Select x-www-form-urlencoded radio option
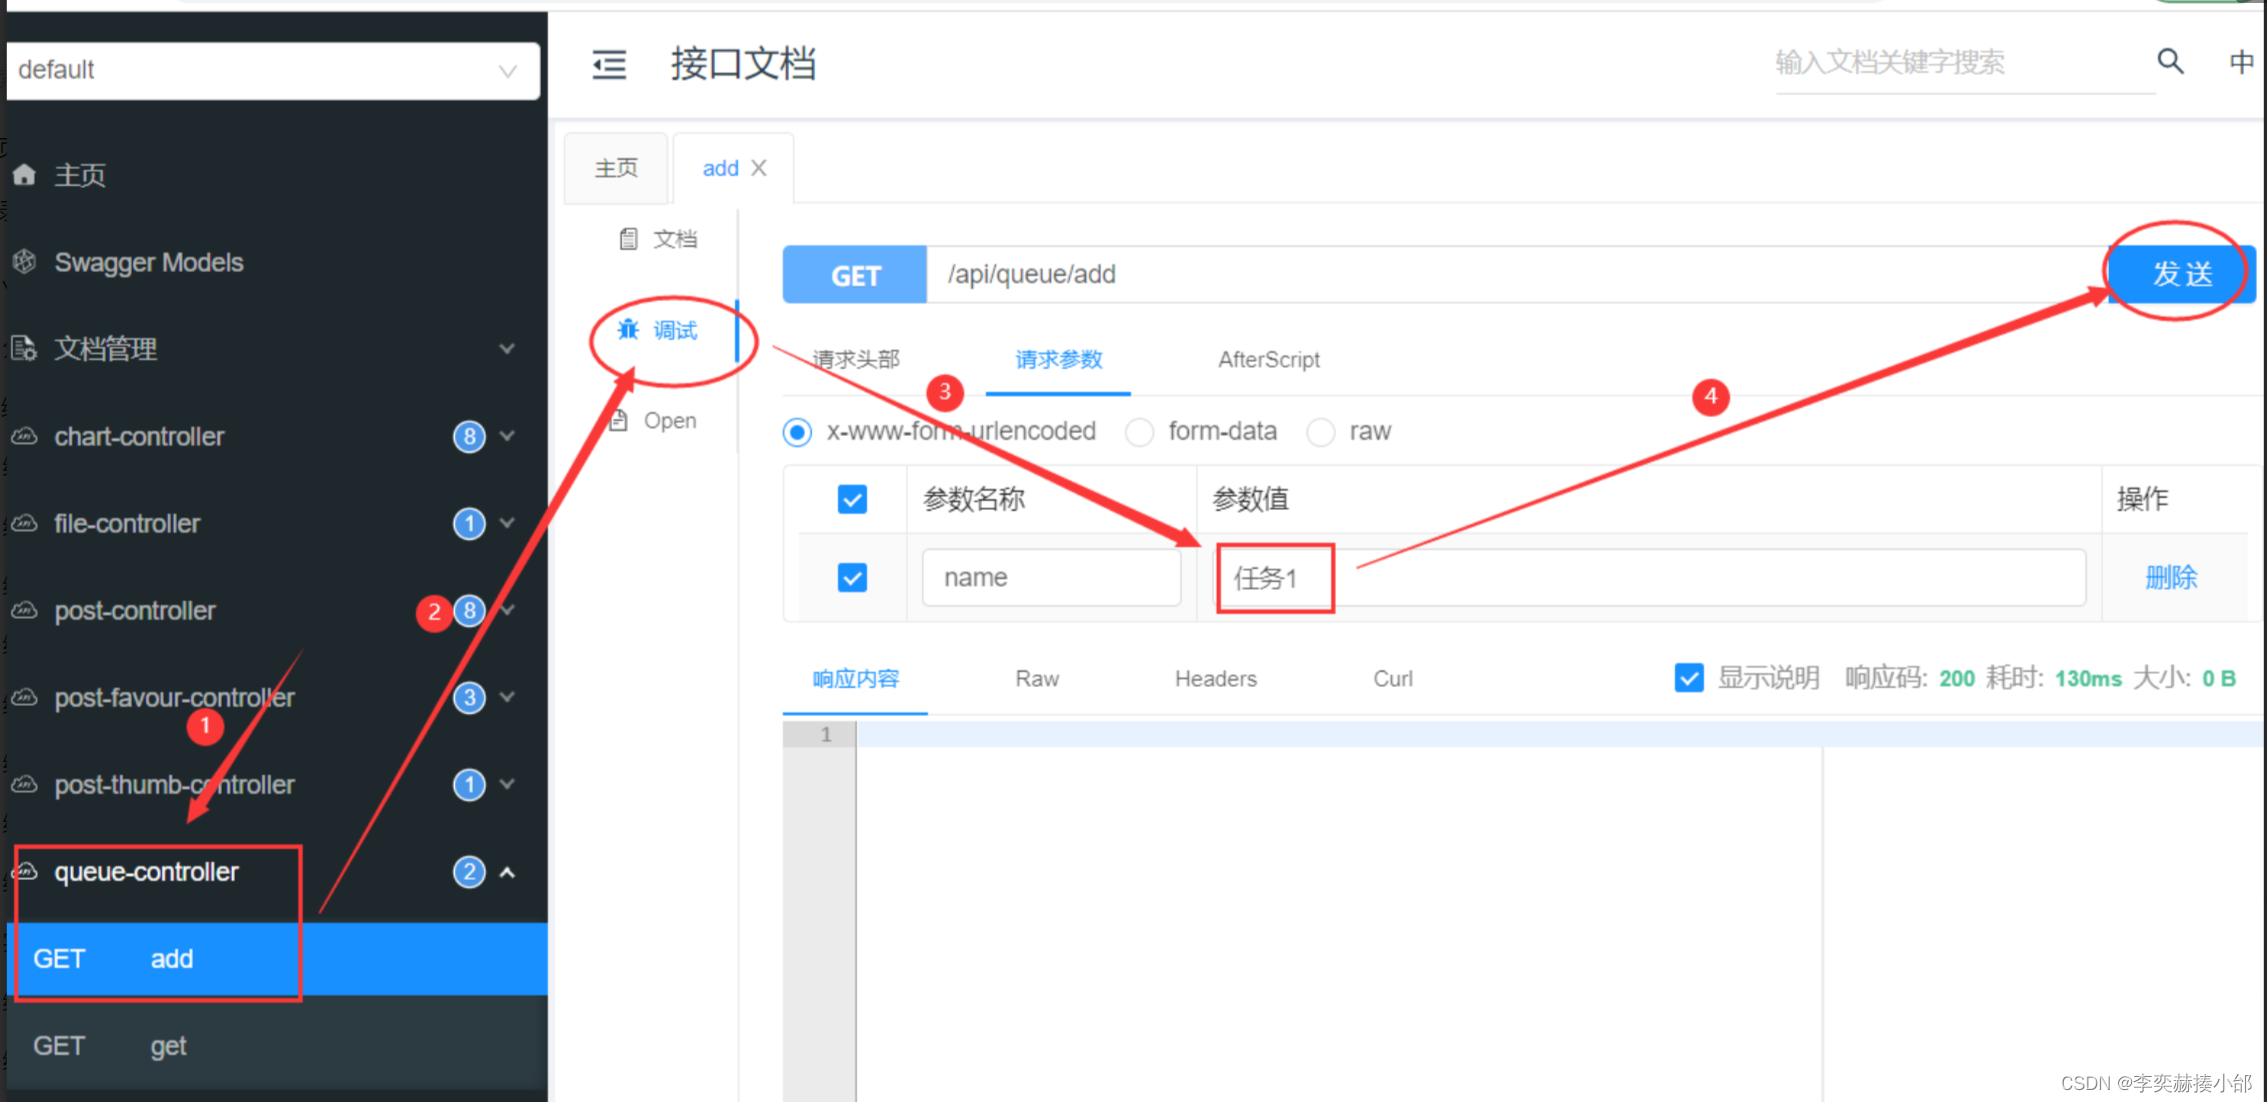2267x1102 pixels. pyautogui.click(x=797, y=432)
